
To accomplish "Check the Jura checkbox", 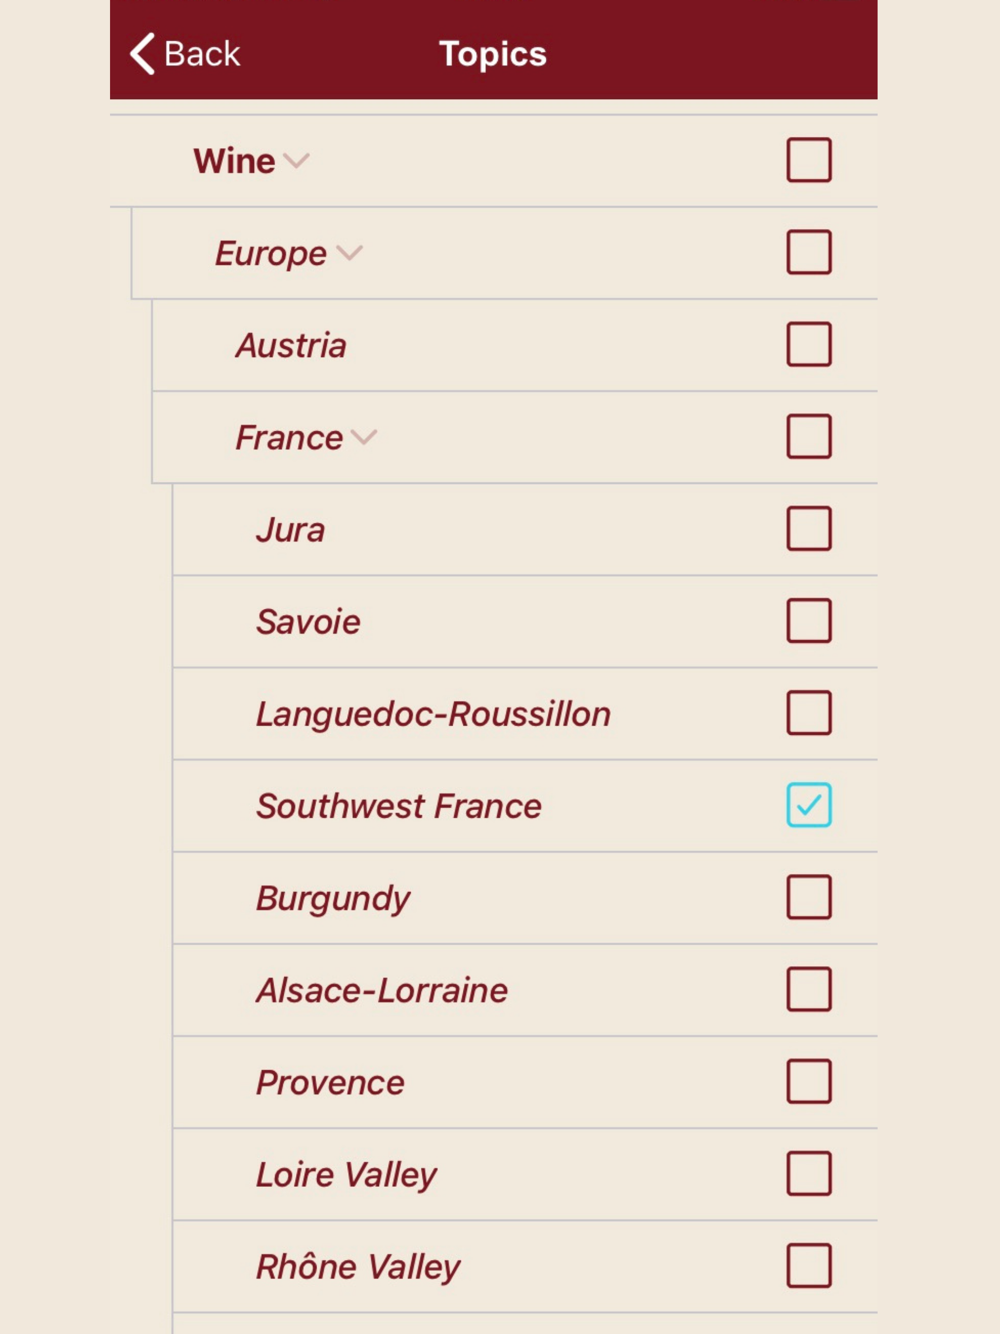I will 808,529.
